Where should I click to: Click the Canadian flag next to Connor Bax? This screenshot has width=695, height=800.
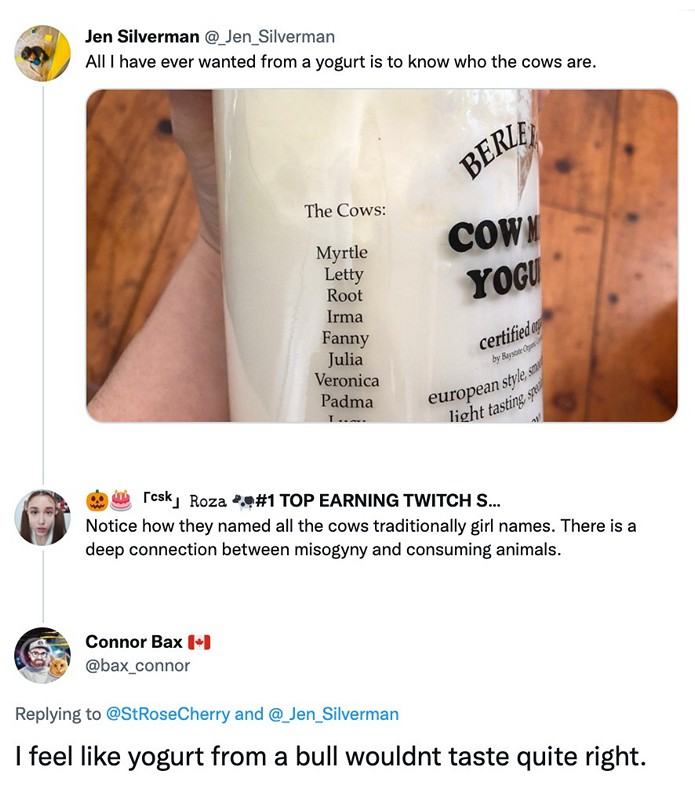tap(199, 642)
